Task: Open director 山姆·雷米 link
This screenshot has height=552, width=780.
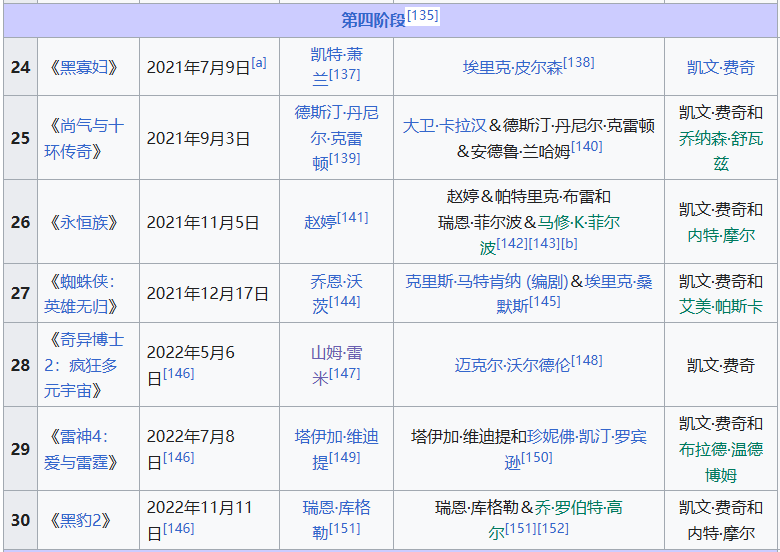Action: 336,353
